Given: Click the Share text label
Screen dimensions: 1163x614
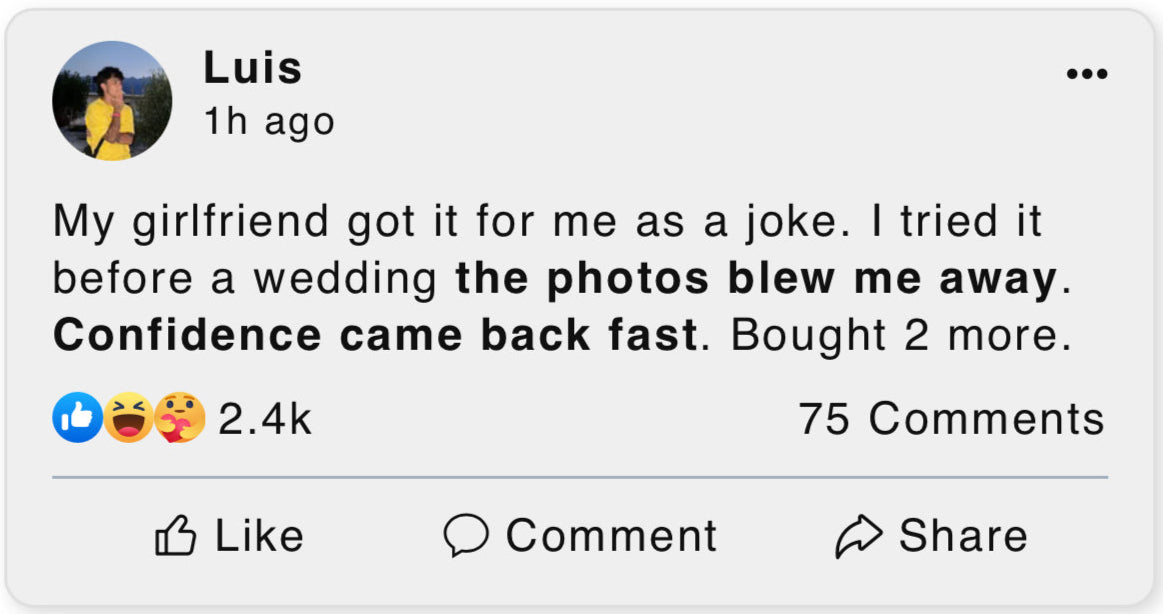Looking at the screenshot, I should pos(963,536).
